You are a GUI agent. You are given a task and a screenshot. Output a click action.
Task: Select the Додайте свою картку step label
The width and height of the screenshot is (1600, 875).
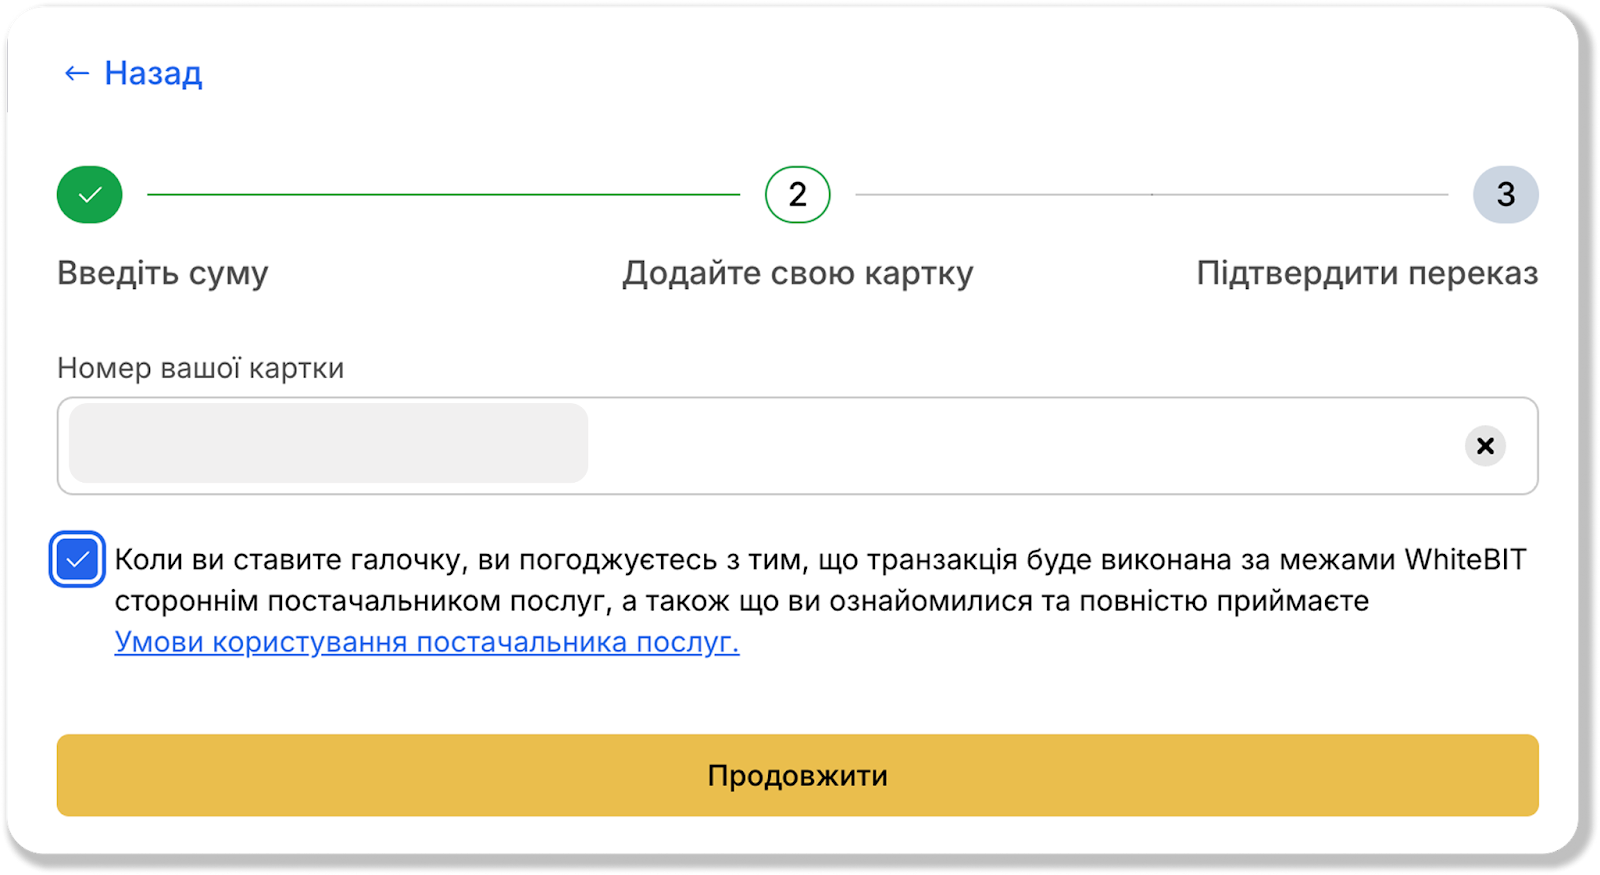[797, 273]
